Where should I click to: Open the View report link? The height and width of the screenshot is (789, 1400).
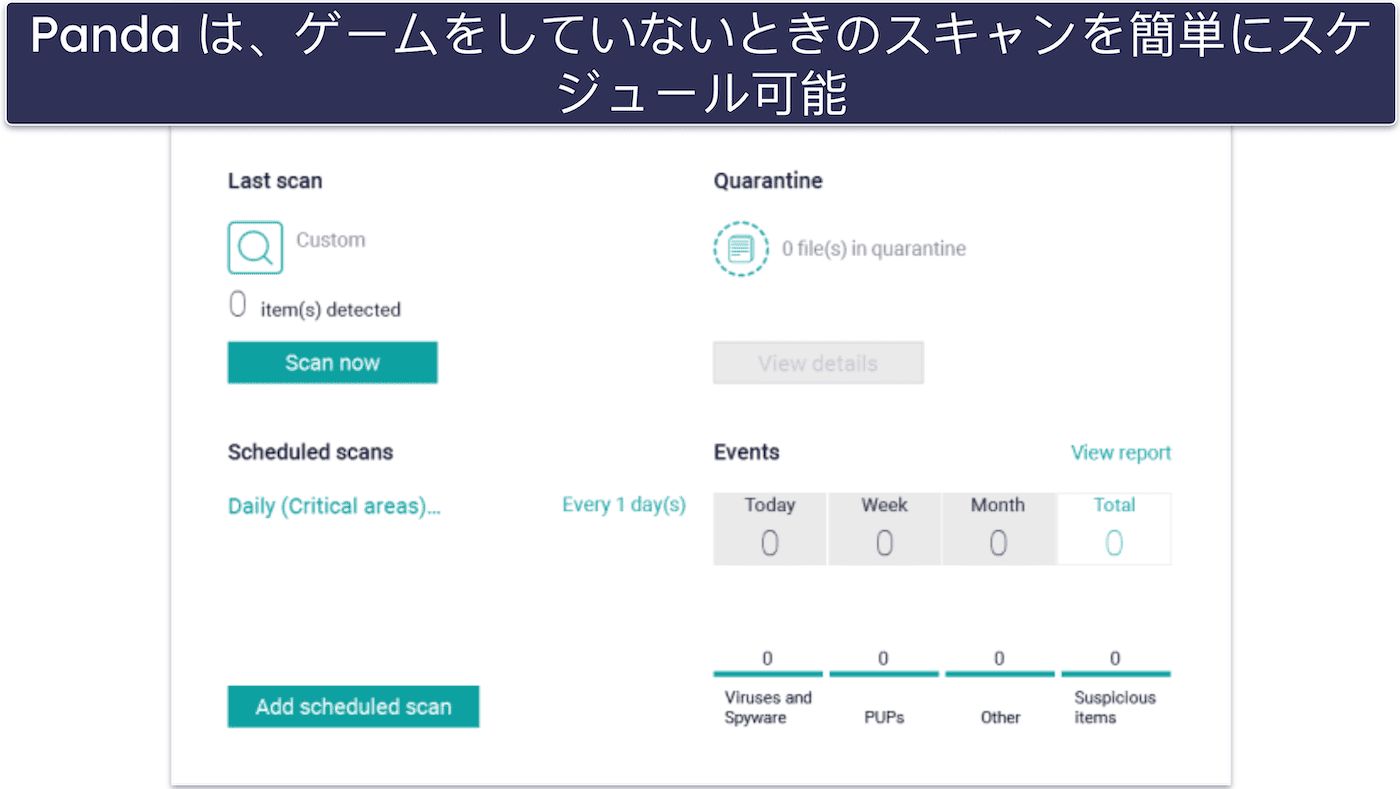1121,453
